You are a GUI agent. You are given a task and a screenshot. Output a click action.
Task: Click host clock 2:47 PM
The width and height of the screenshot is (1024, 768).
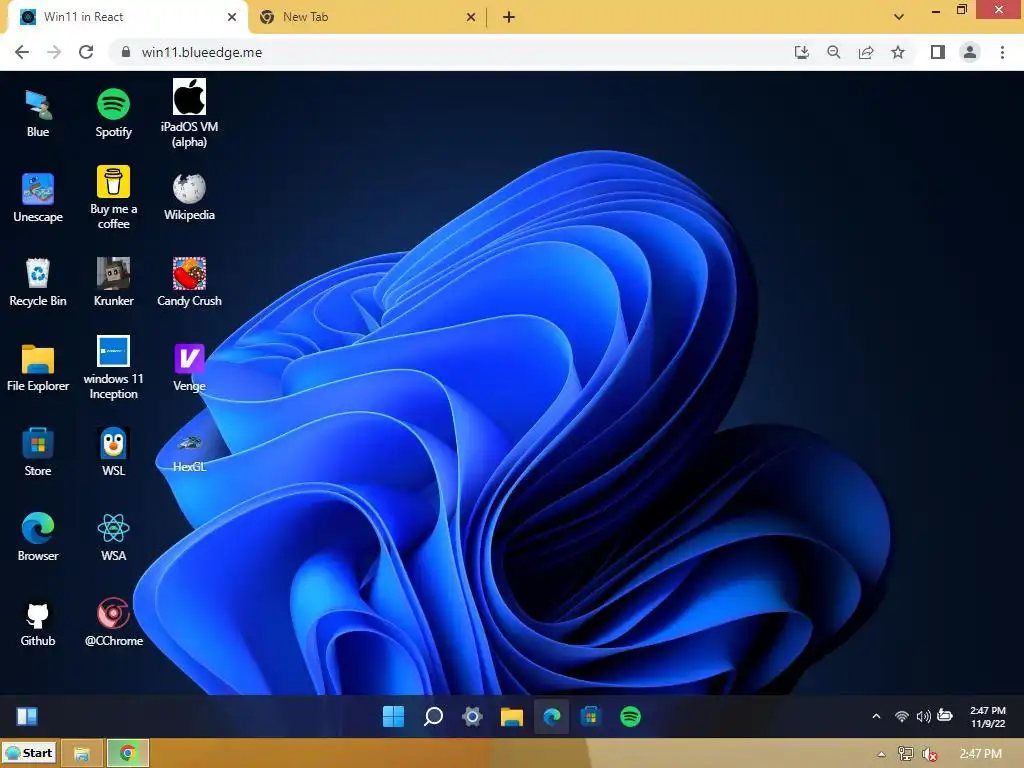980,754
